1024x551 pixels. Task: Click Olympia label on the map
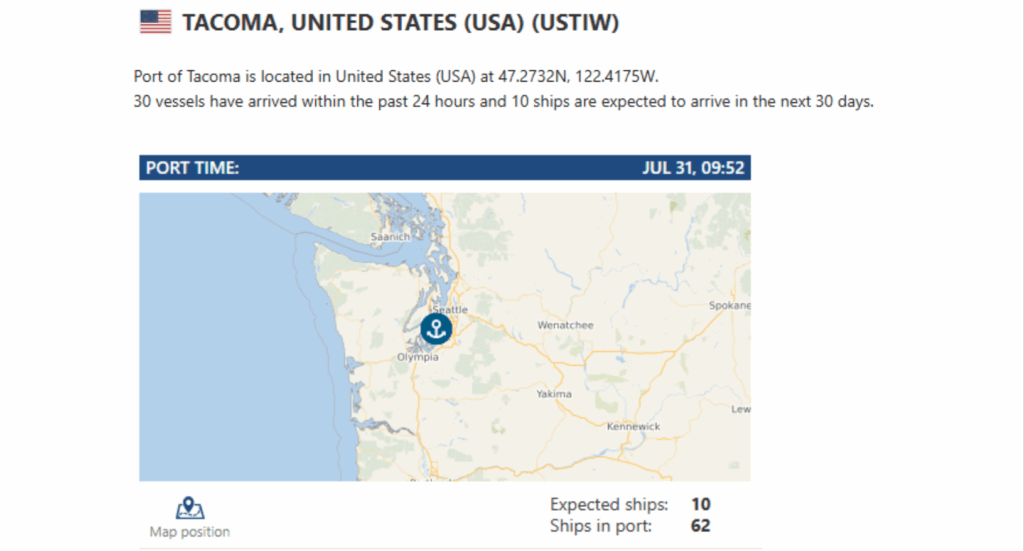click(x=418, y=357)
